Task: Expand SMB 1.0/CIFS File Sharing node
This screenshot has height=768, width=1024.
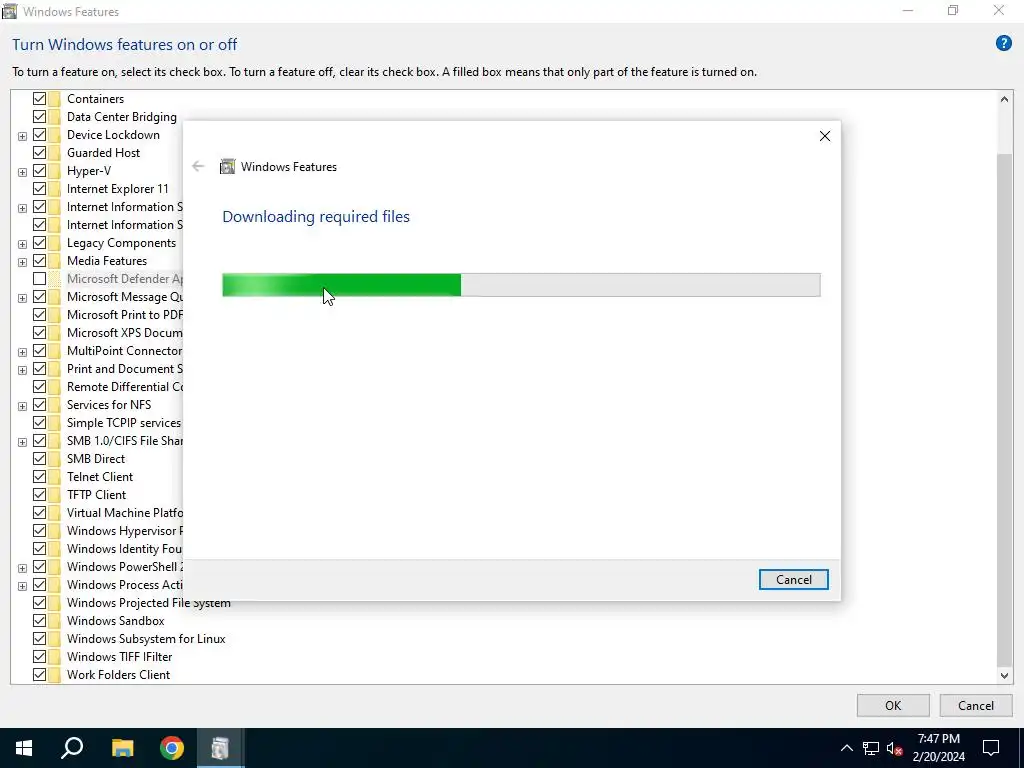Action: 22,441
